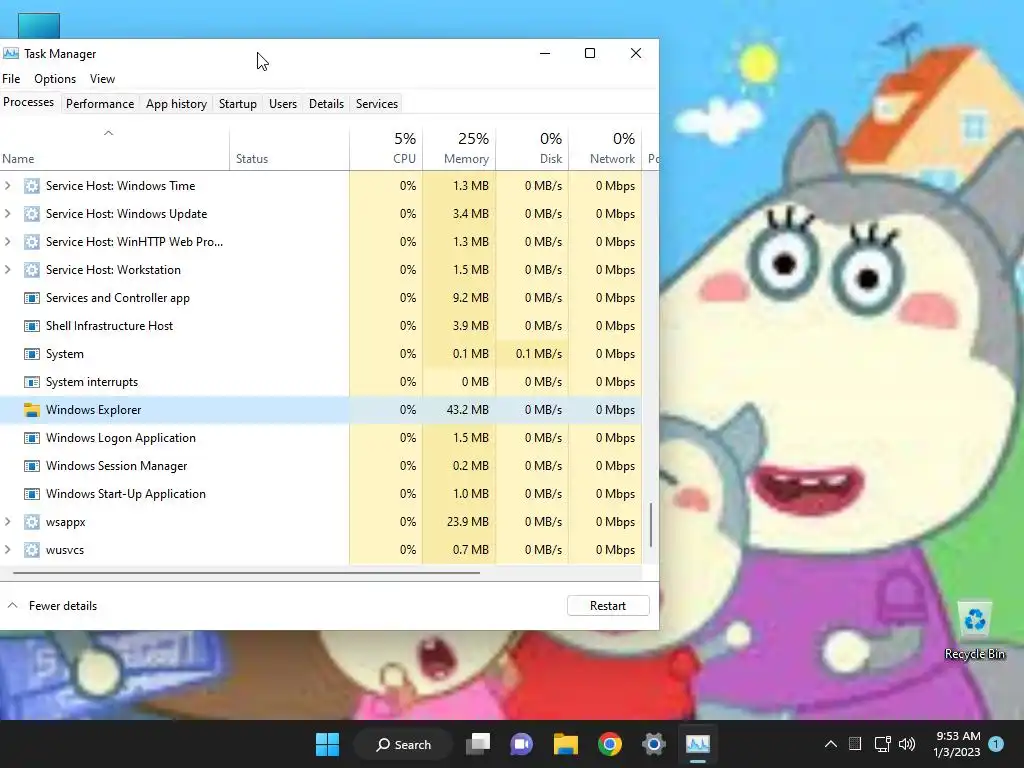Click the gear icon for Service Host: Workstation
Image resolution: width=1024 pixels, height=768 pixels.
(31, 270)
